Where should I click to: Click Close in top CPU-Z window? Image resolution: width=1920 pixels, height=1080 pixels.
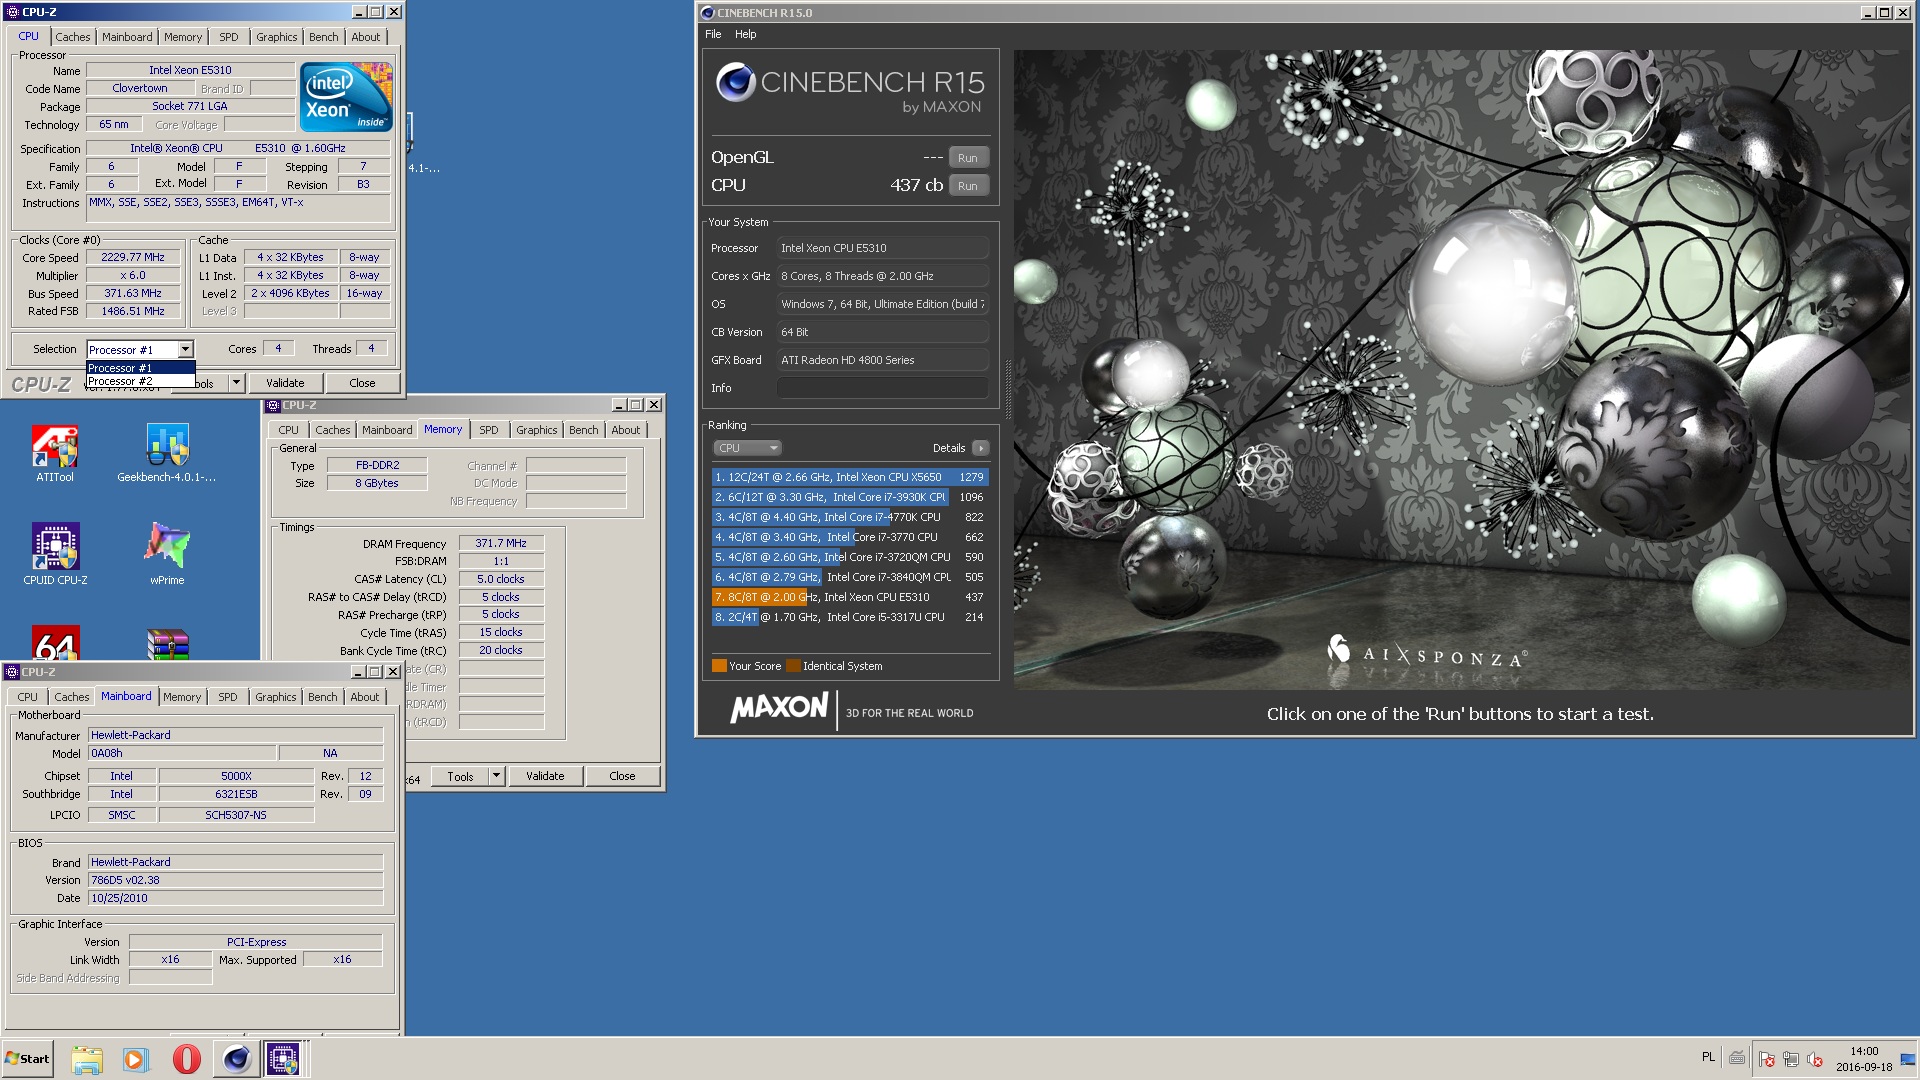[362, 383]
